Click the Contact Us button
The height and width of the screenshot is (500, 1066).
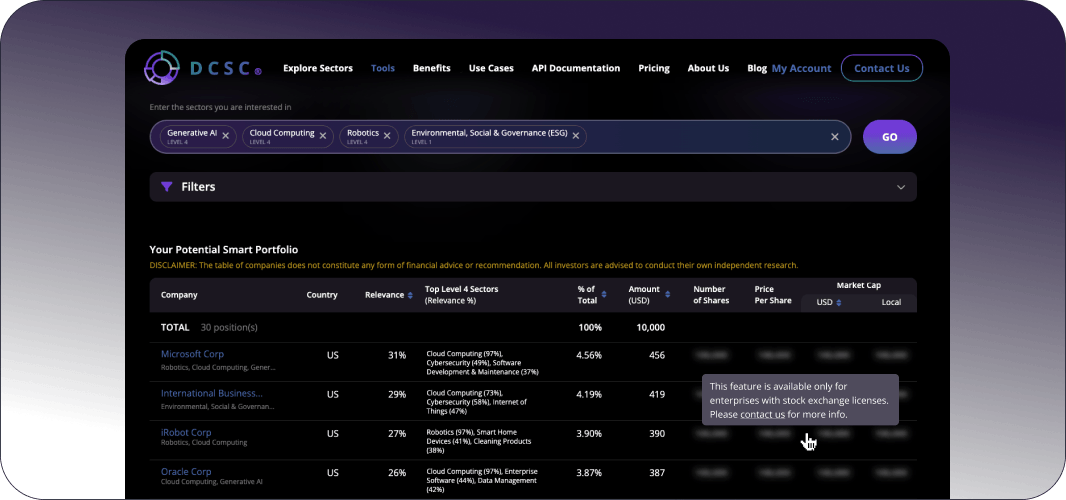882,68
